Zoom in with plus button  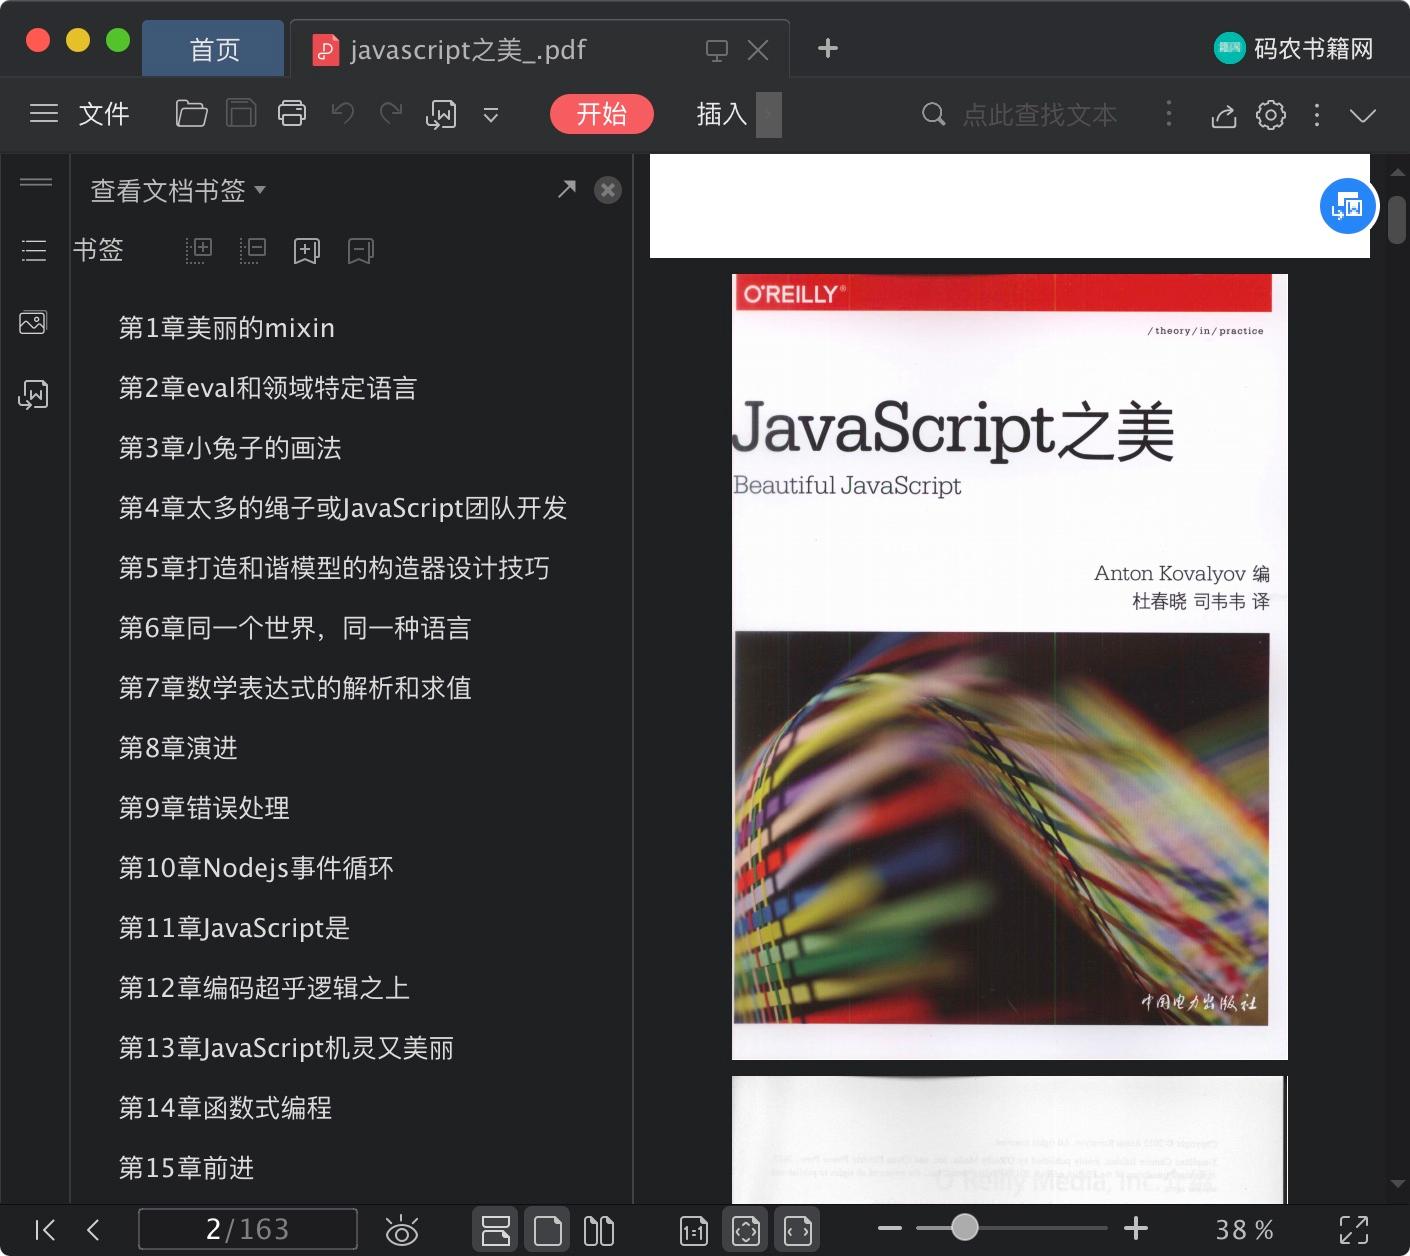coord(1136,1228)
